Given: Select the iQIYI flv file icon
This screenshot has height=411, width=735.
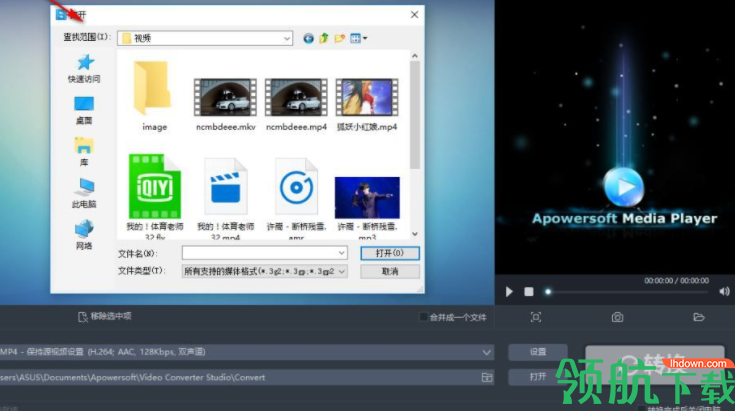Looking at the screenshot, I should point(155,186).
